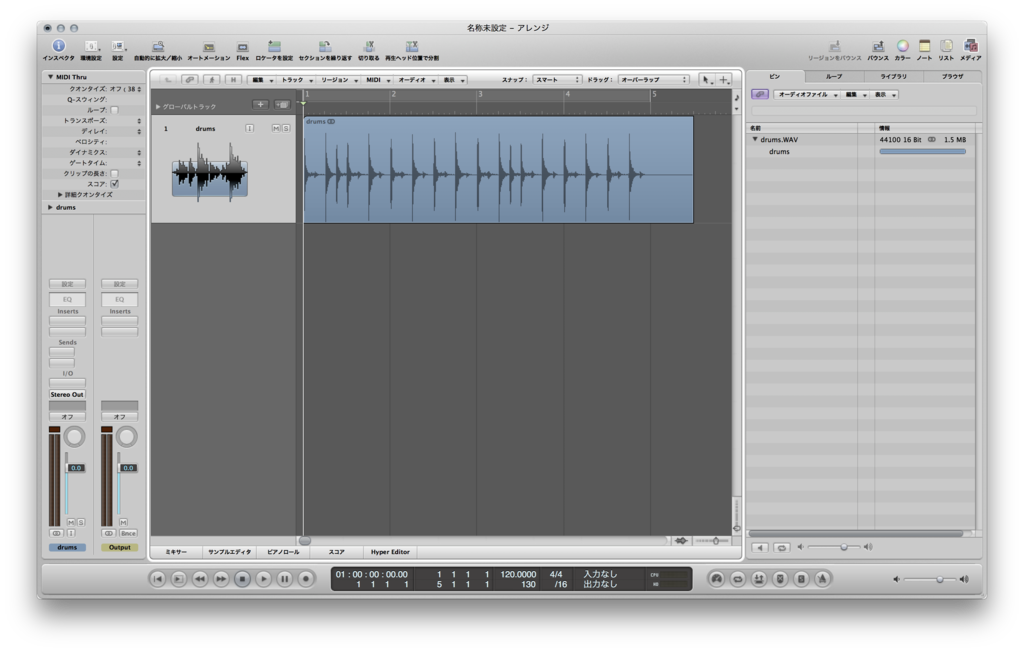Viewport: 1024px width, 652px height.
Task: Click the Pause transport button
Action: coord(285,579)
